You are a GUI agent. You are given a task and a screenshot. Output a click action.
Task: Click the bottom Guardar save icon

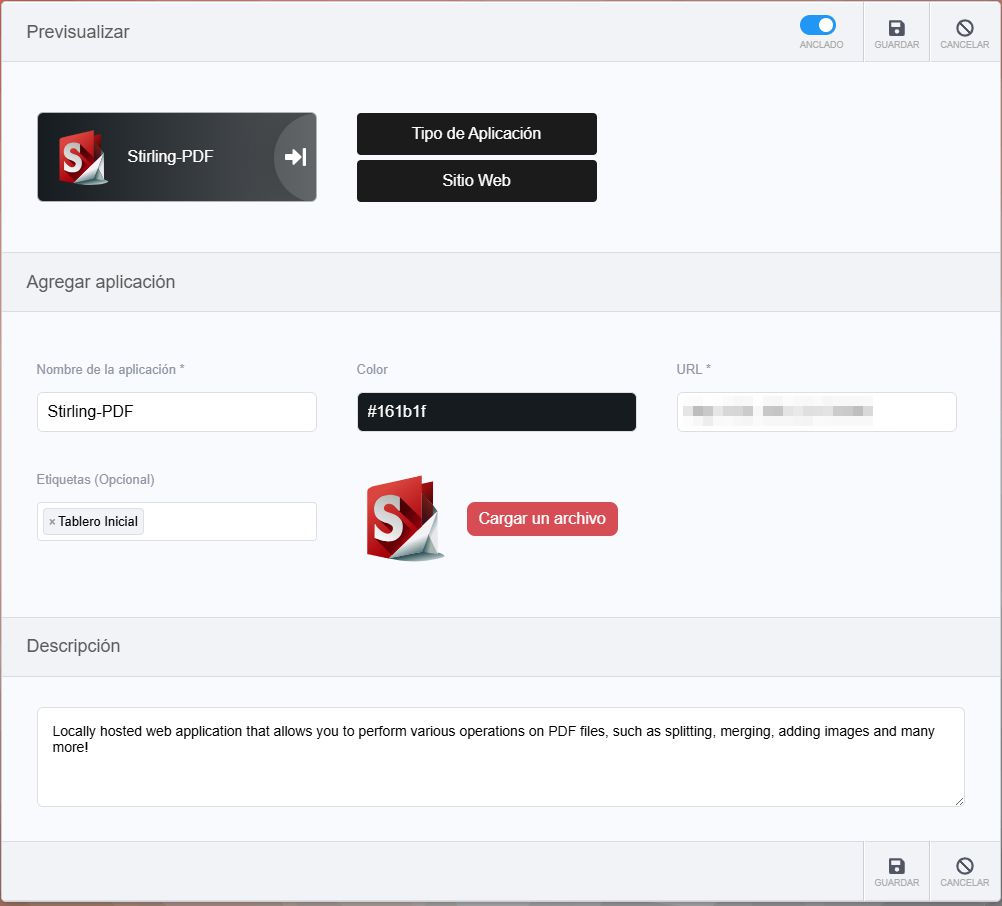click(896, 867)
